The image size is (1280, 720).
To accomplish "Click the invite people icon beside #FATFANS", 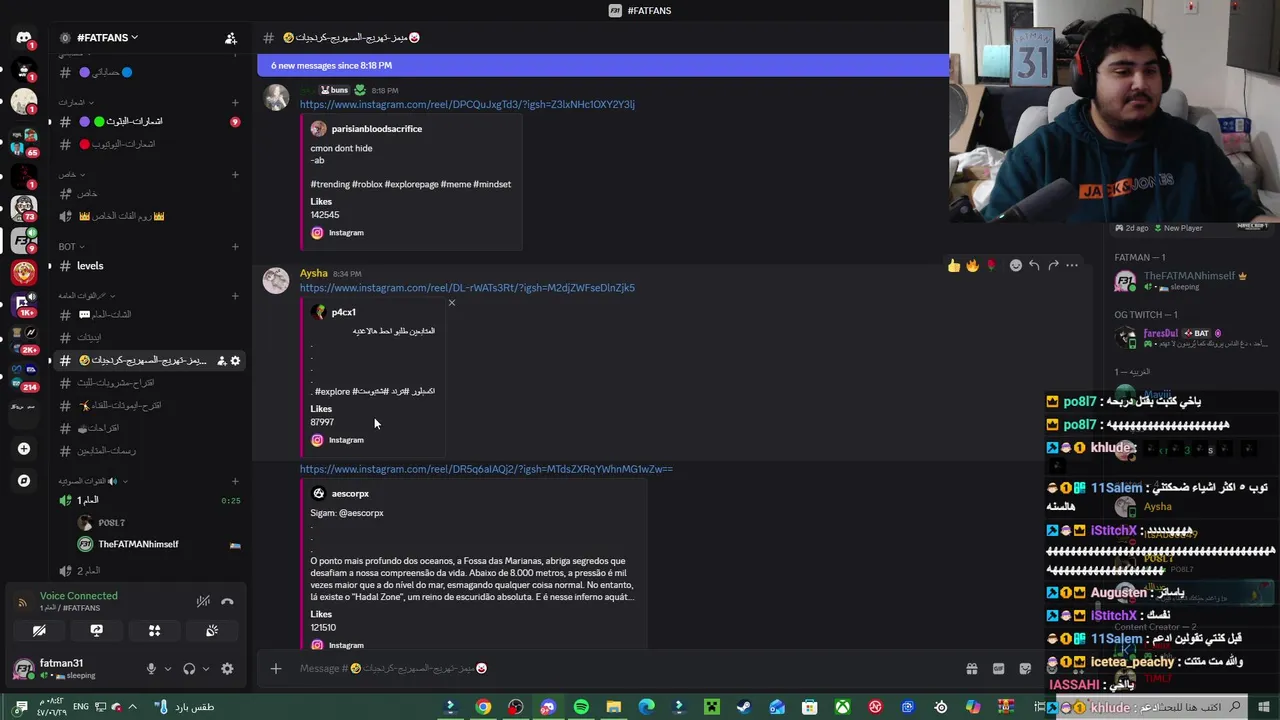I will (231, 38).
